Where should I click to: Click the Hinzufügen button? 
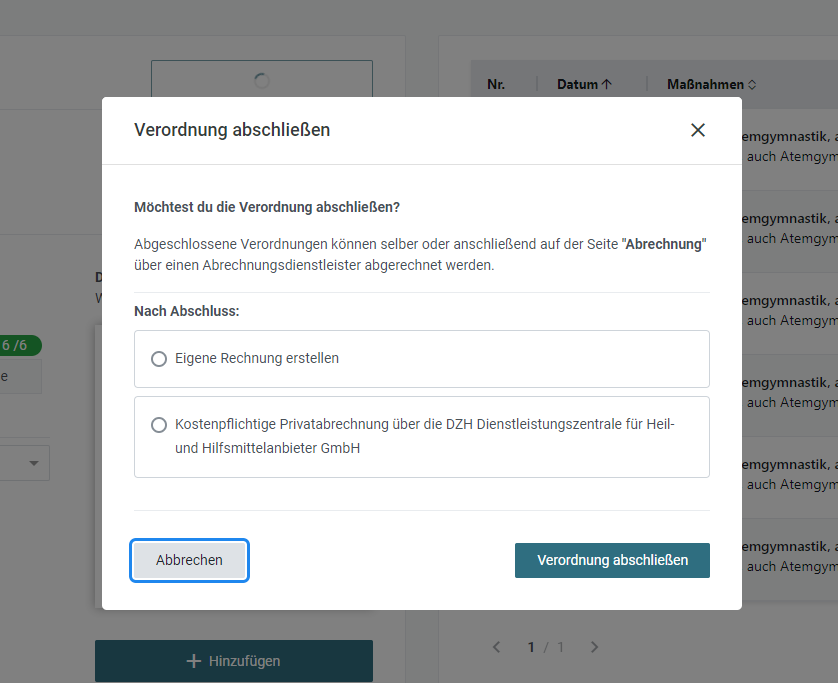[x=234, y=661]
